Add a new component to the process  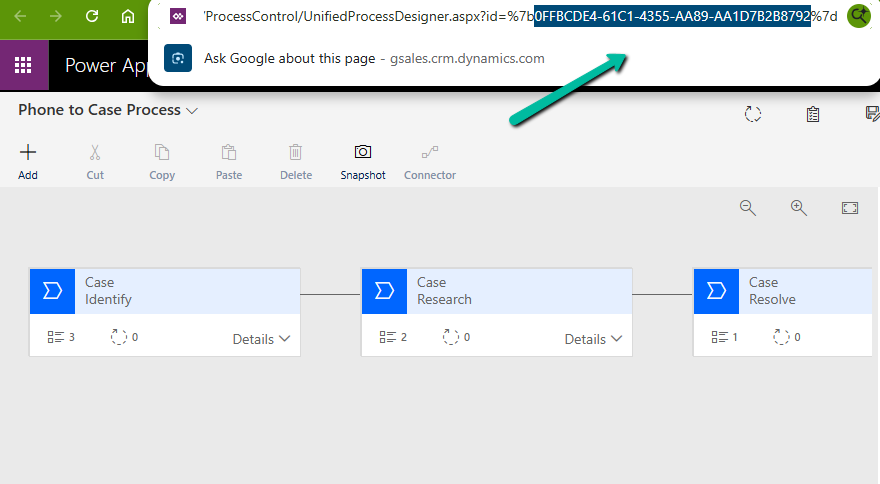click(28, 162)
